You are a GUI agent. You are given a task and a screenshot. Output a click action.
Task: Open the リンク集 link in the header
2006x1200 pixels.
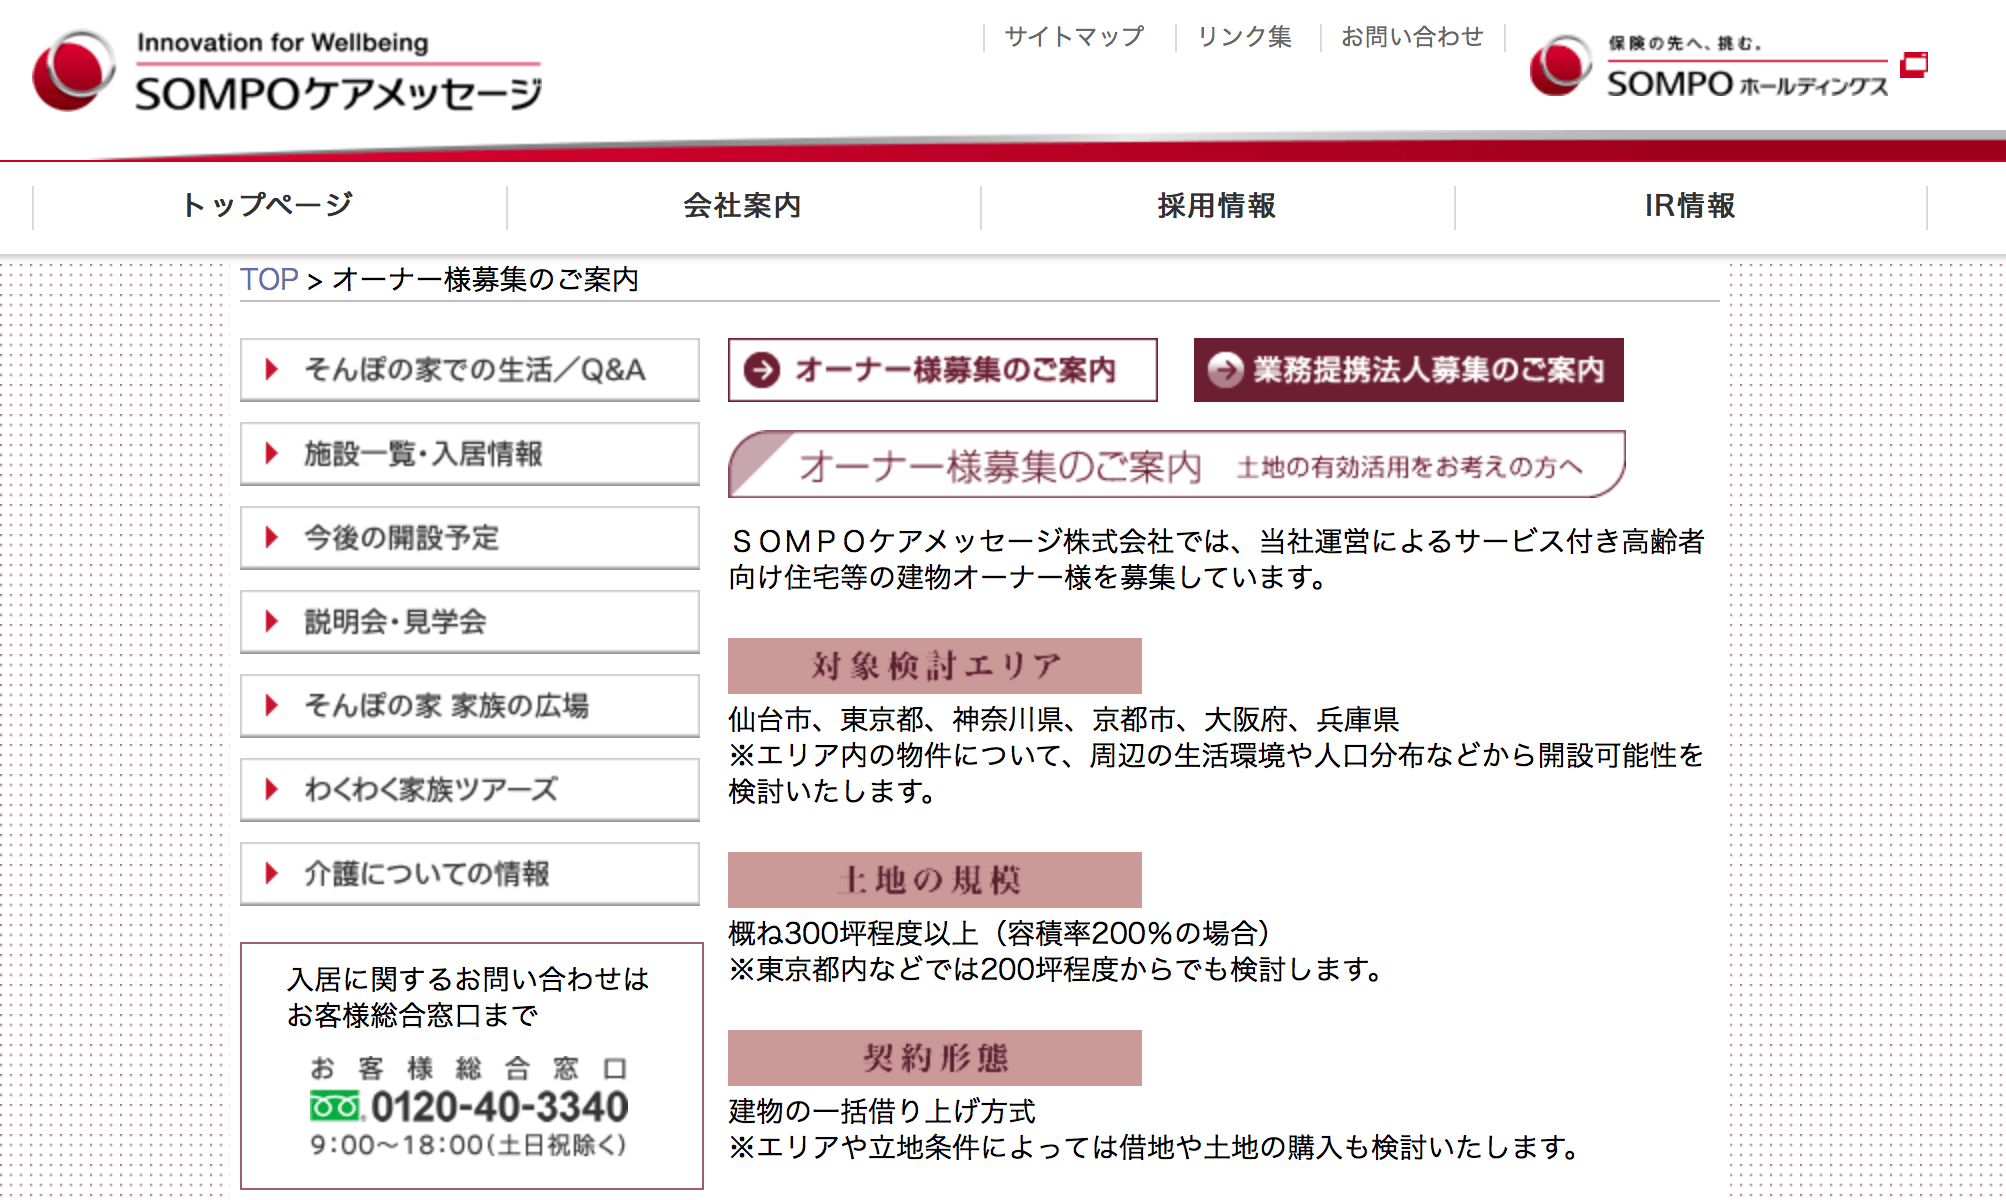pos(1245,37)
